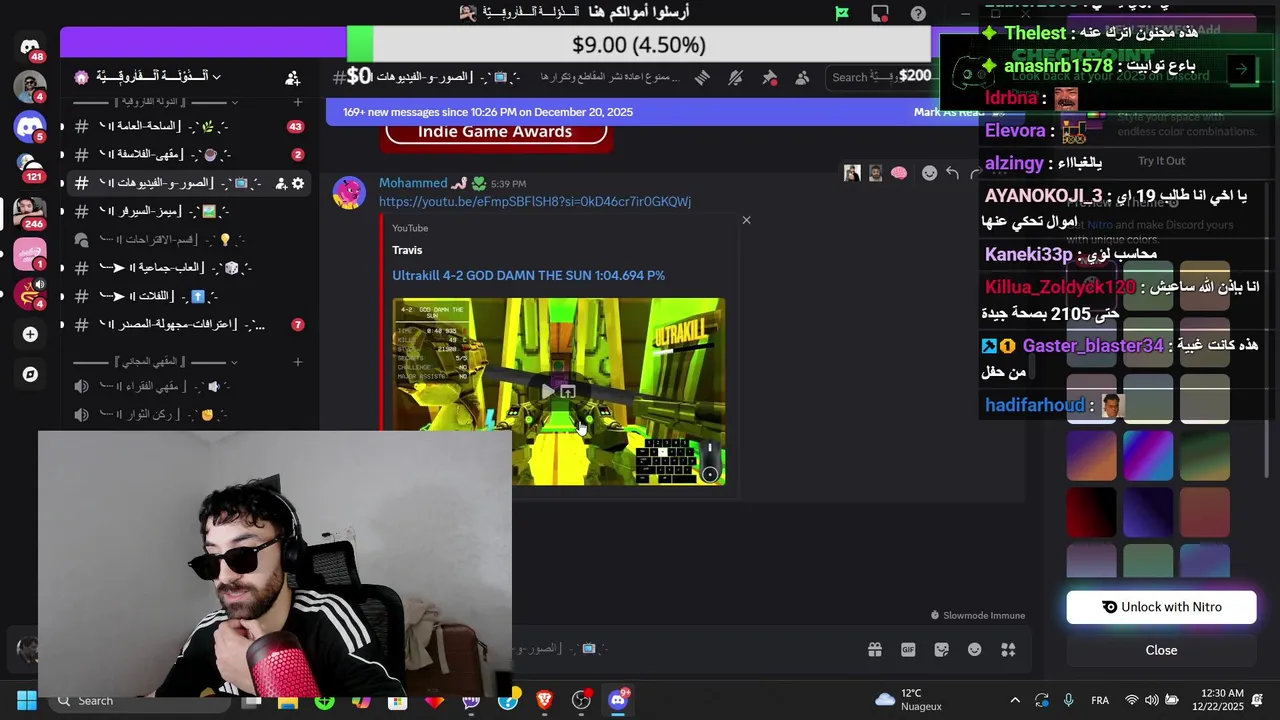1280x720 pixels.
Task: Click the Indie Game Awards button
Action: [495, 132]
